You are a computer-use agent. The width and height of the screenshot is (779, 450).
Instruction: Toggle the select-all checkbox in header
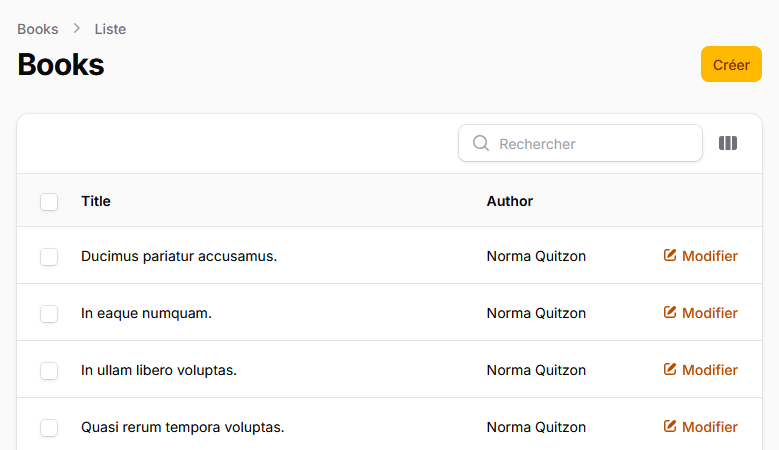(x=49, y=202)
